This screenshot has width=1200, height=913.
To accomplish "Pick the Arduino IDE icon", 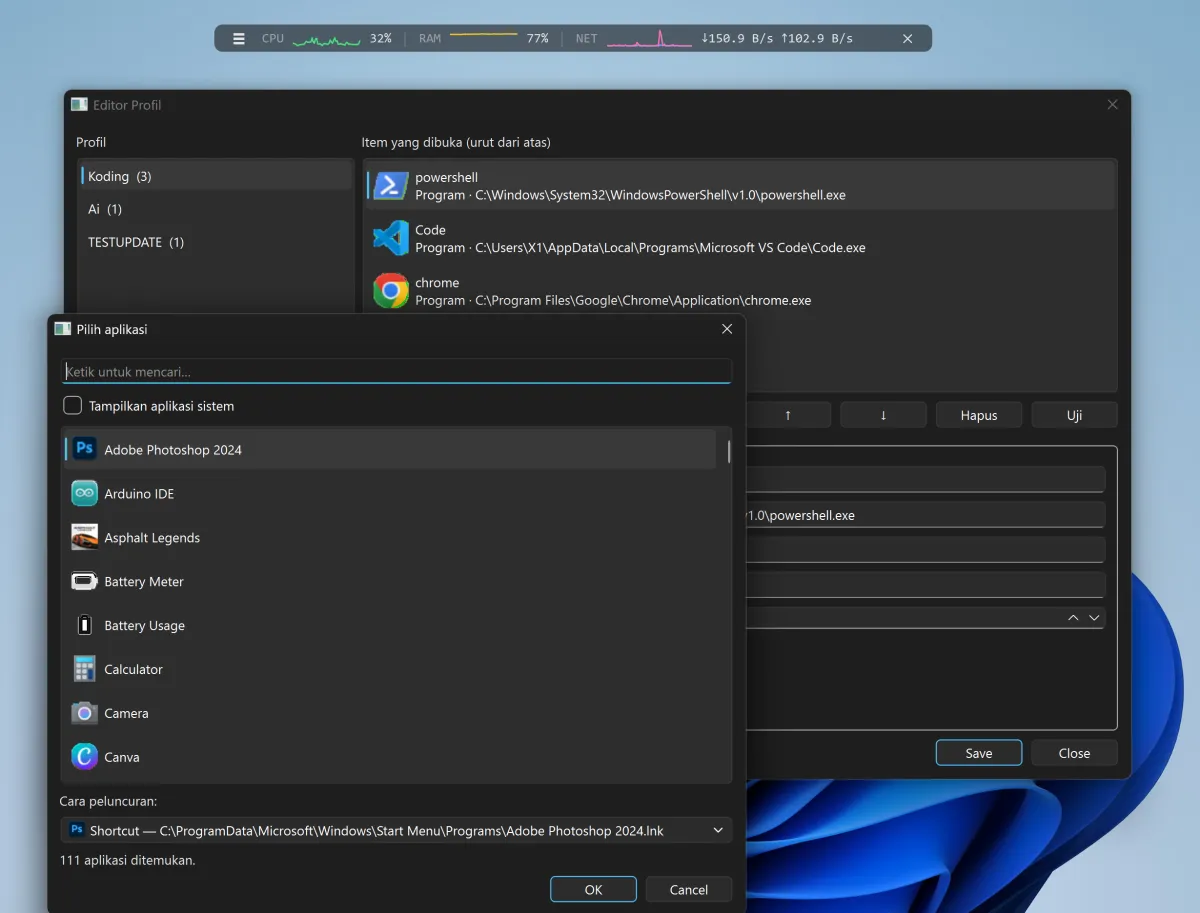I will coord(85,494).
